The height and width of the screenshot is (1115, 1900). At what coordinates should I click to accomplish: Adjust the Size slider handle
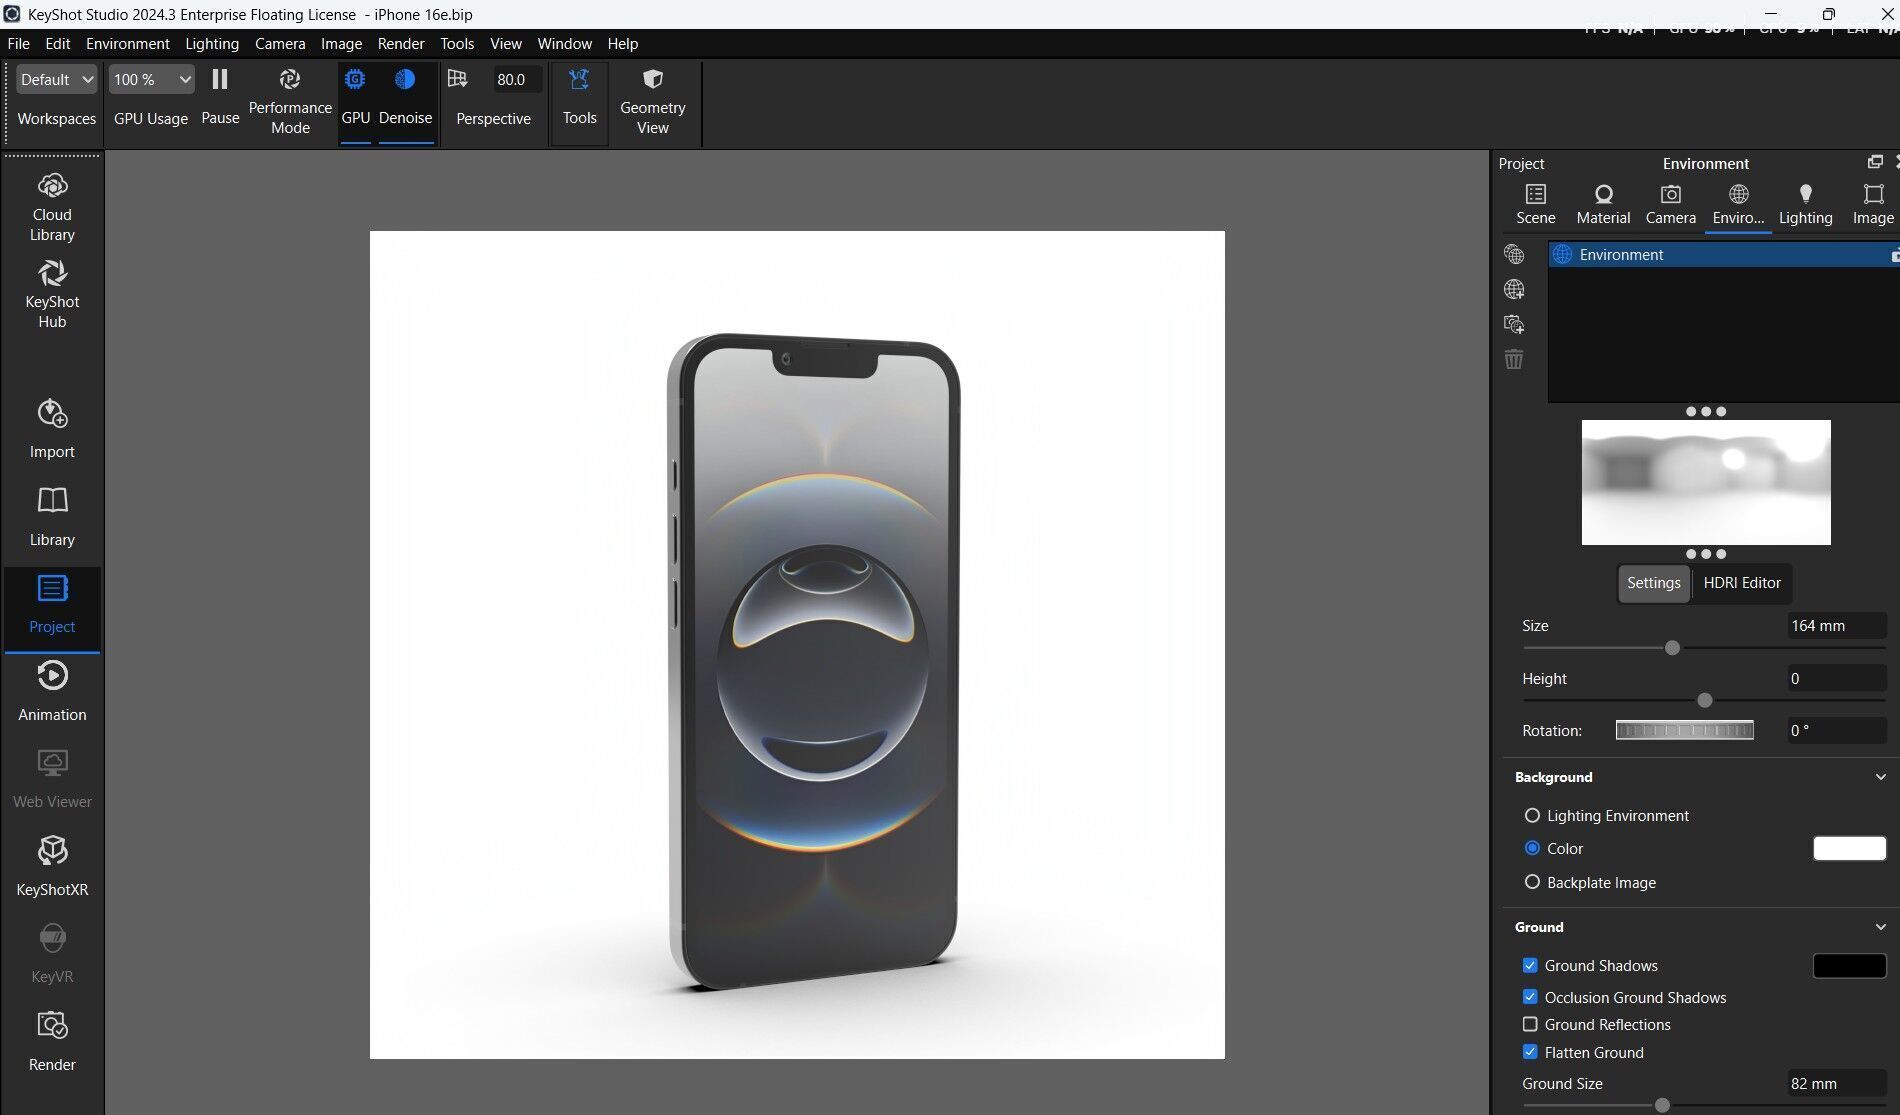point(1672,648)
